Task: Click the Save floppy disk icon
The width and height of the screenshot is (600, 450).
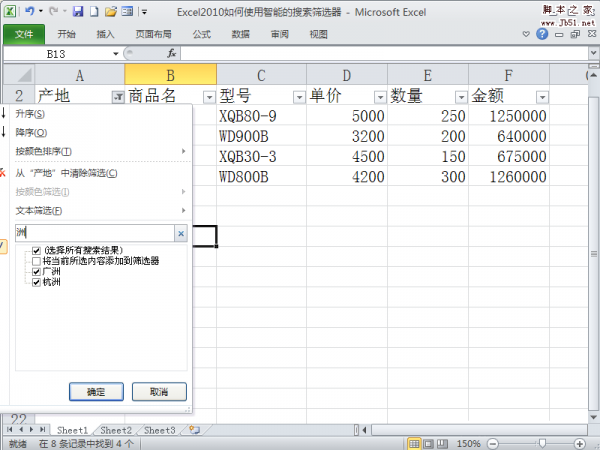Action: pos(78,11)
